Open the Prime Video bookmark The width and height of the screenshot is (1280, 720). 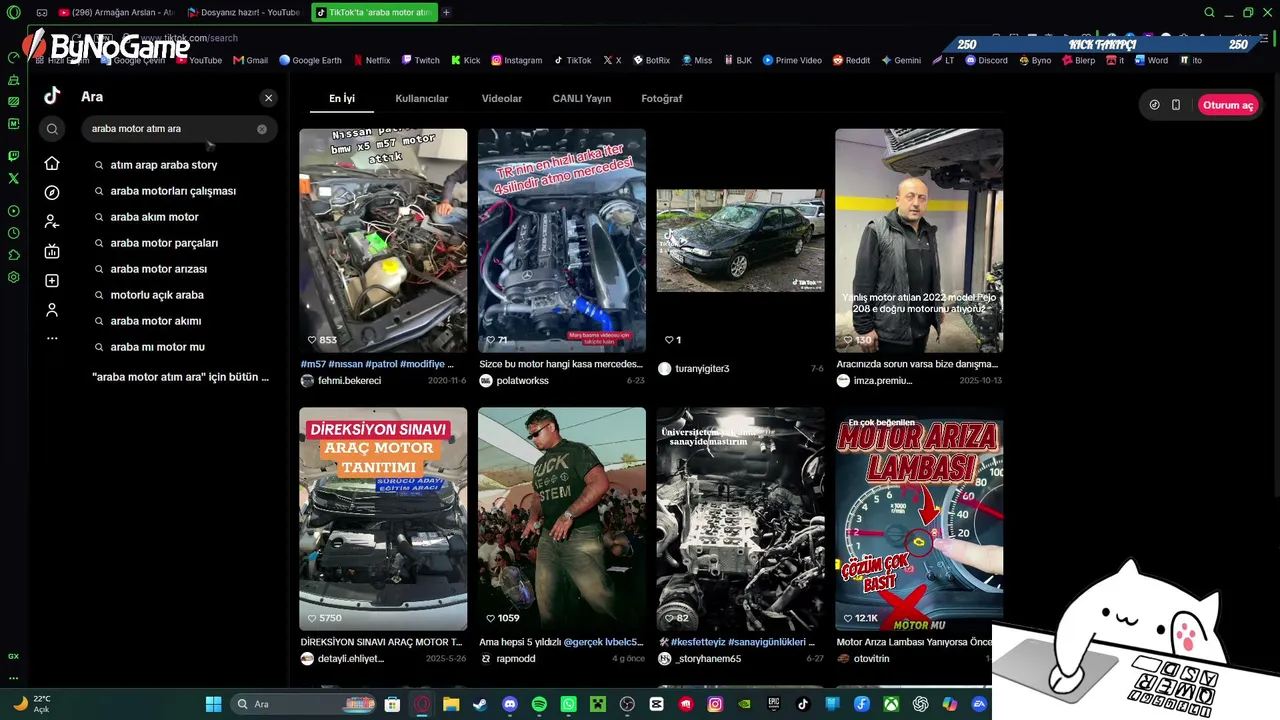coord(792,60)
